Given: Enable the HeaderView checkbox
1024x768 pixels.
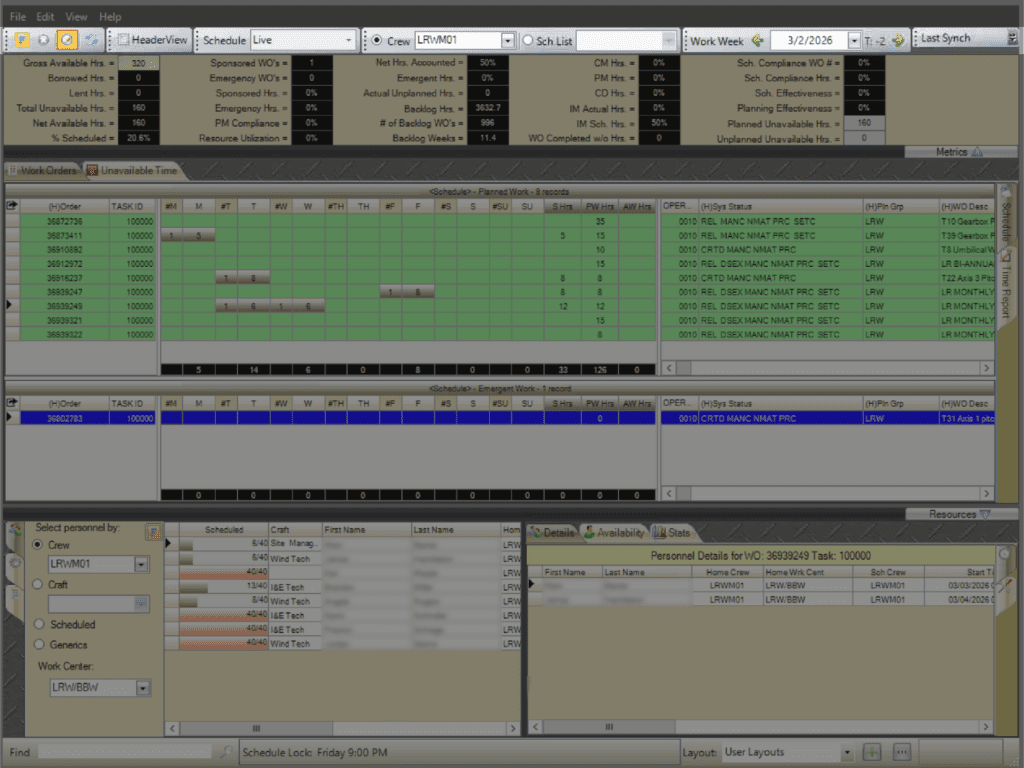Looking at the screenshot, I should point(123,41).
